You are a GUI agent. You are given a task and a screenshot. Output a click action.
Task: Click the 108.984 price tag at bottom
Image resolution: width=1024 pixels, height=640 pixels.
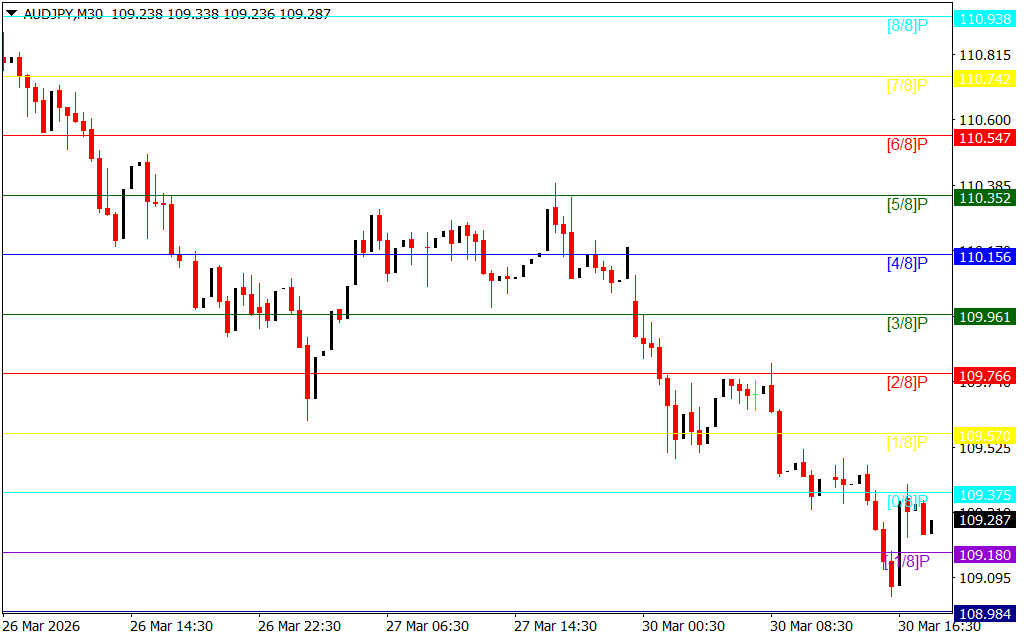(985, 614)
